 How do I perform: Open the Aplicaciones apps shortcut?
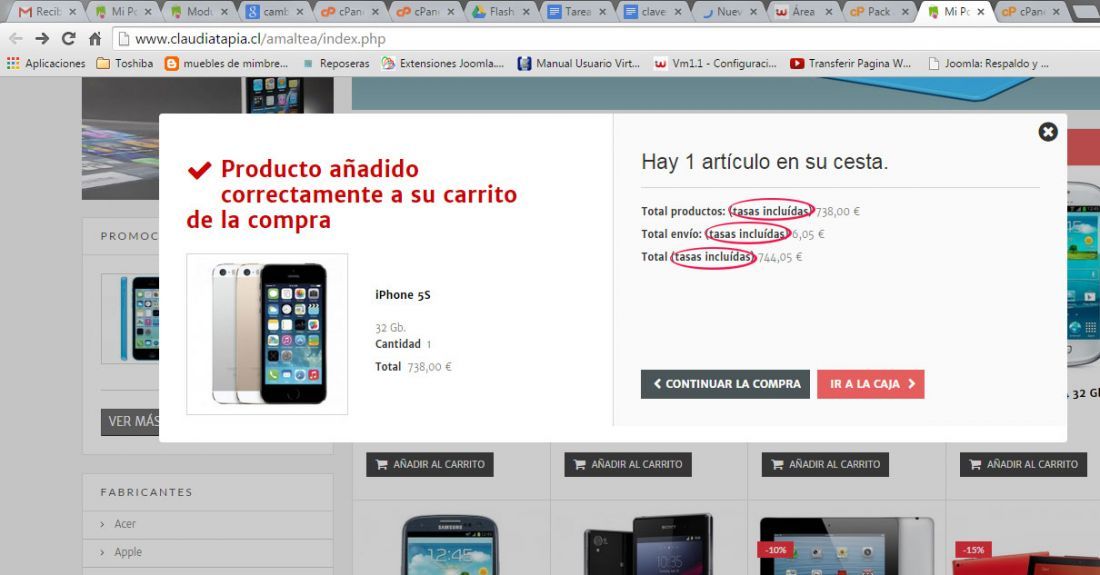pos(46,63)
